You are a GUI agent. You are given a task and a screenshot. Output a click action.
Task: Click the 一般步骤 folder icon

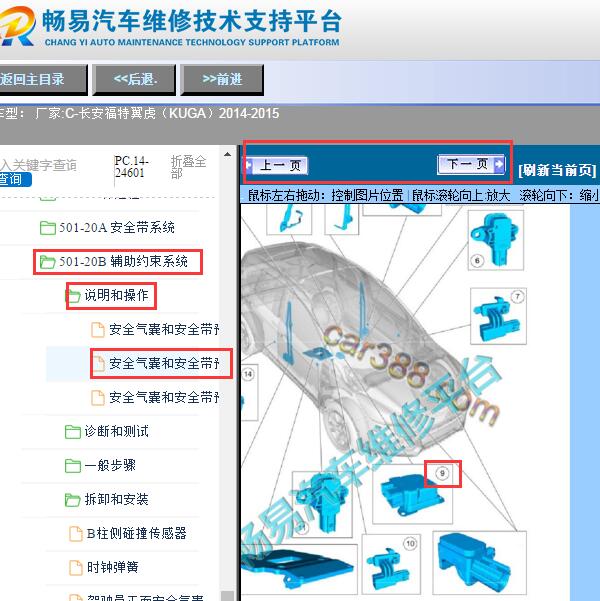(72, 466)
